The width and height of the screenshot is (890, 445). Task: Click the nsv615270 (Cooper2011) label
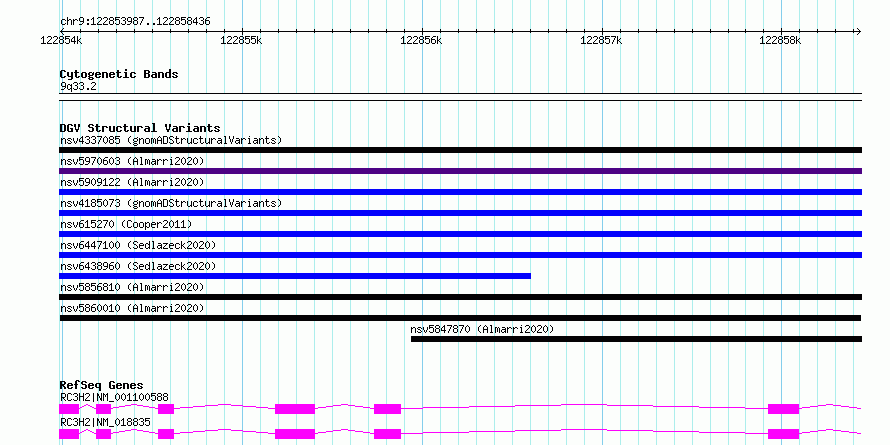(x=126, y=224)
